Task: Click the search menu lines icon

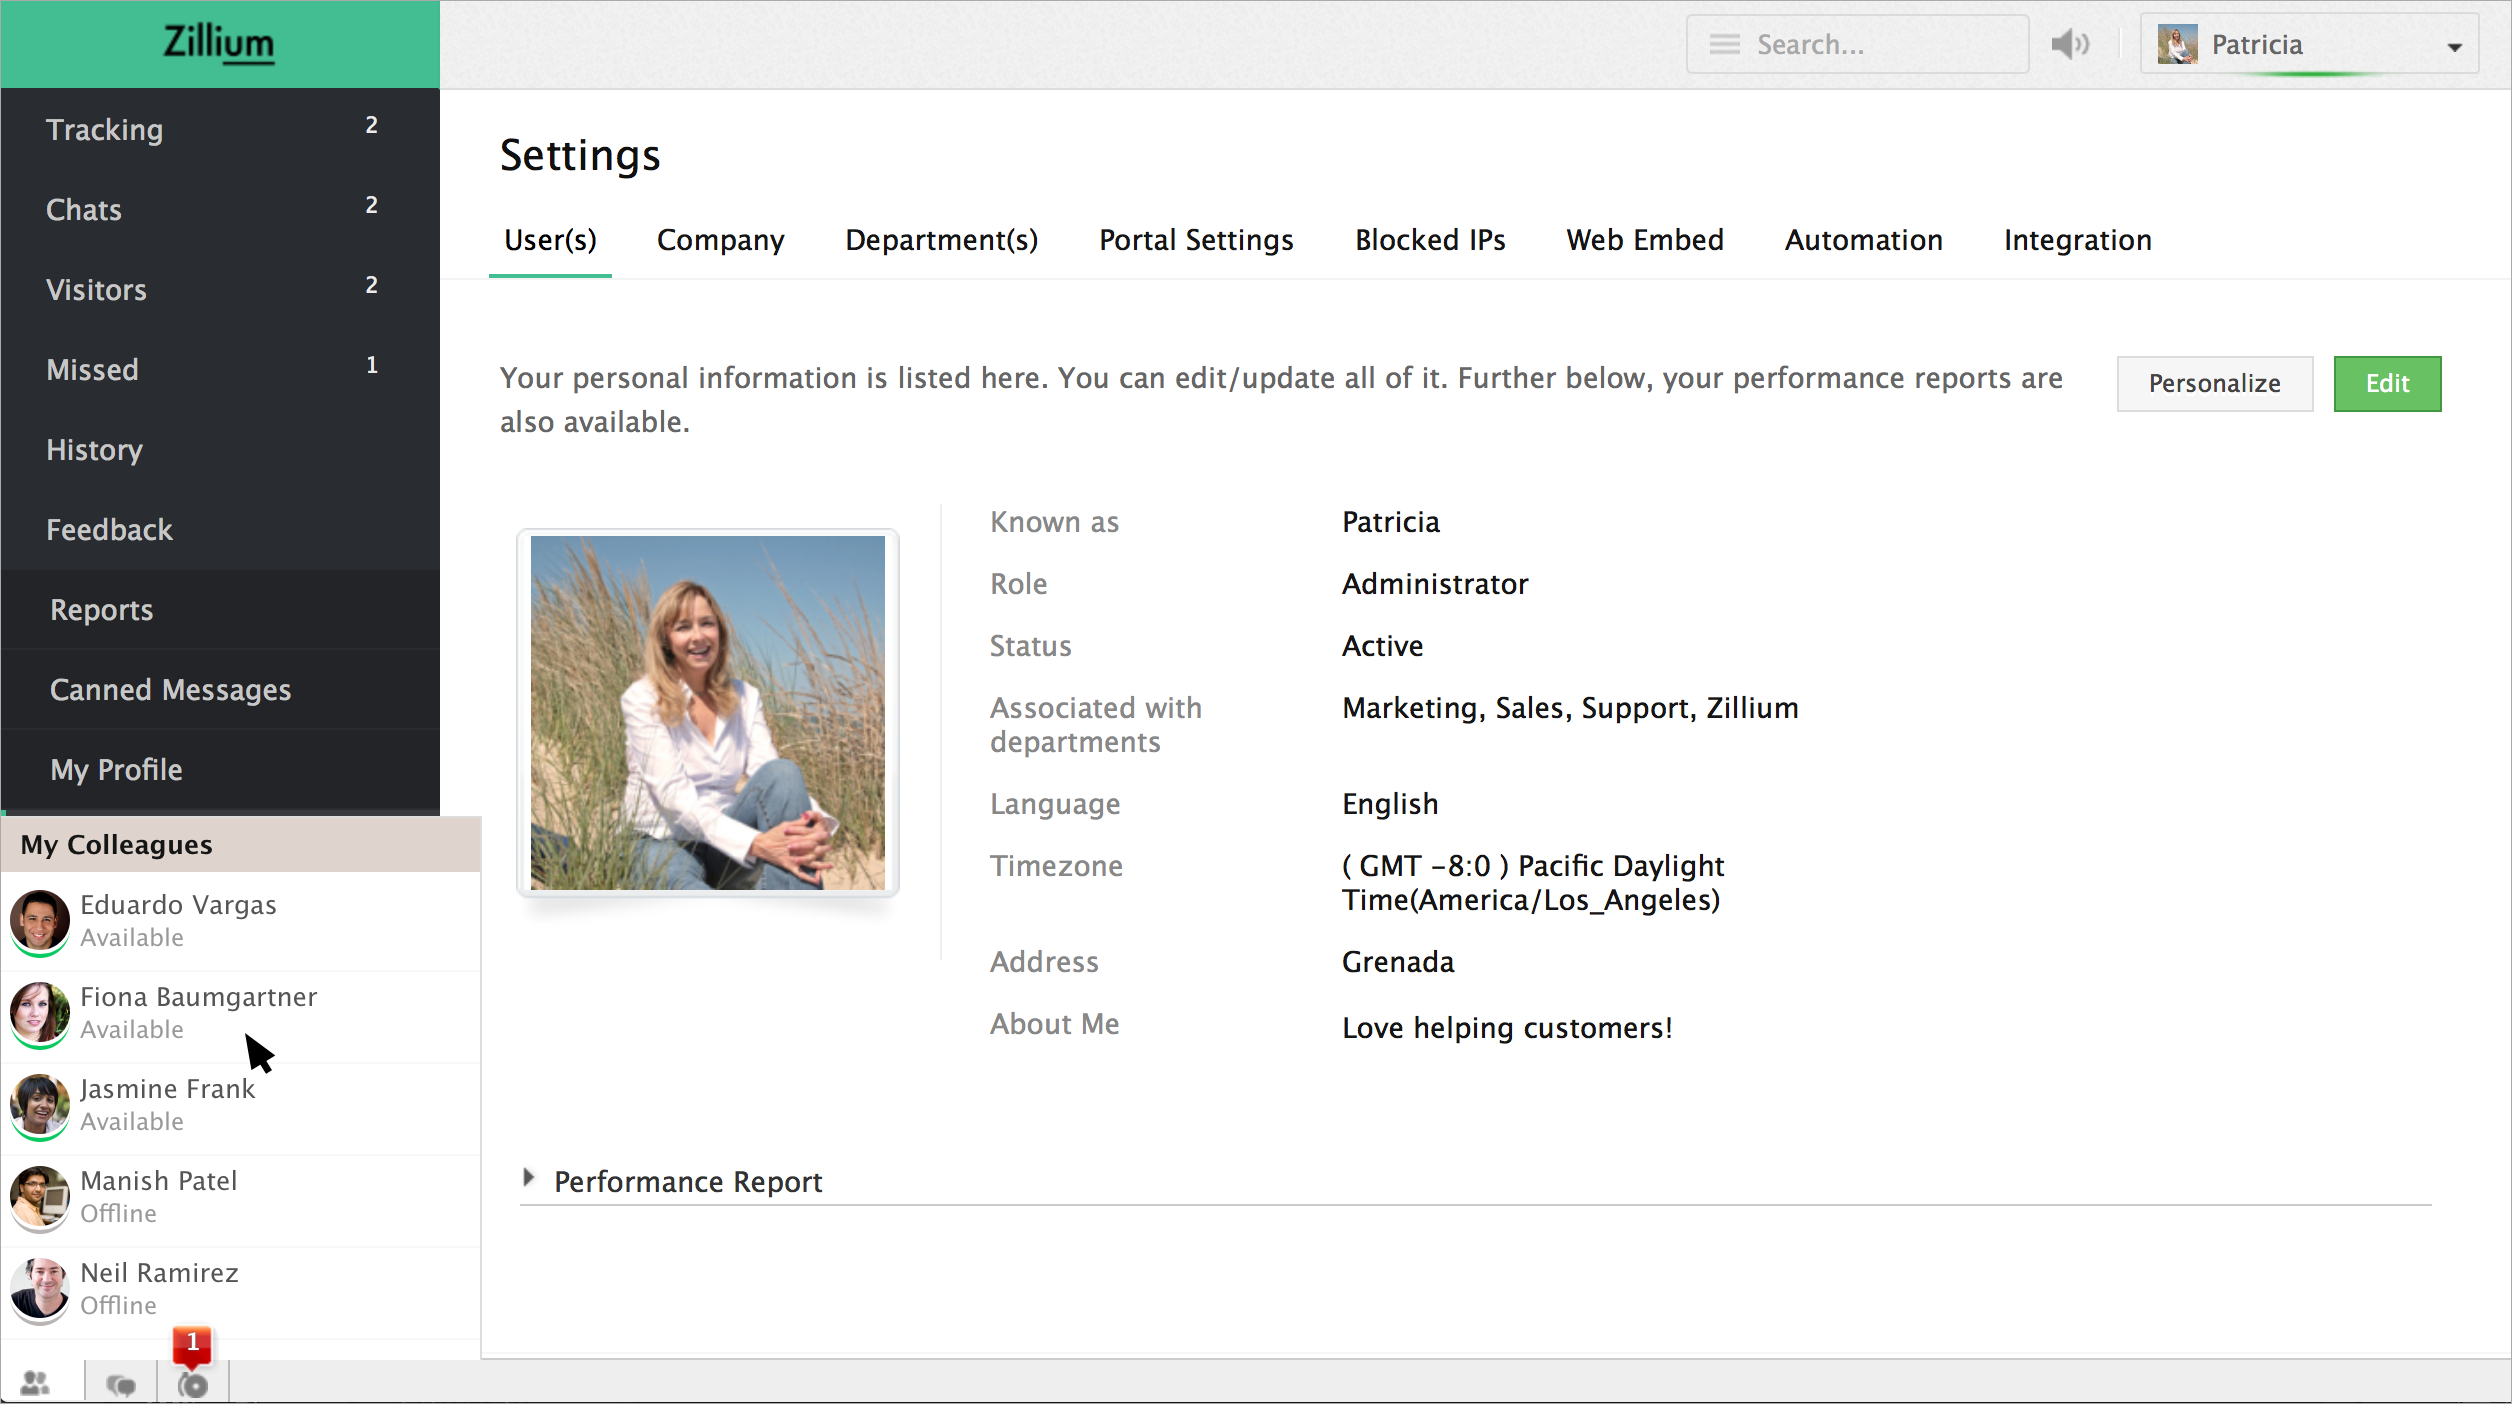Action: [x=1724, y=45]
